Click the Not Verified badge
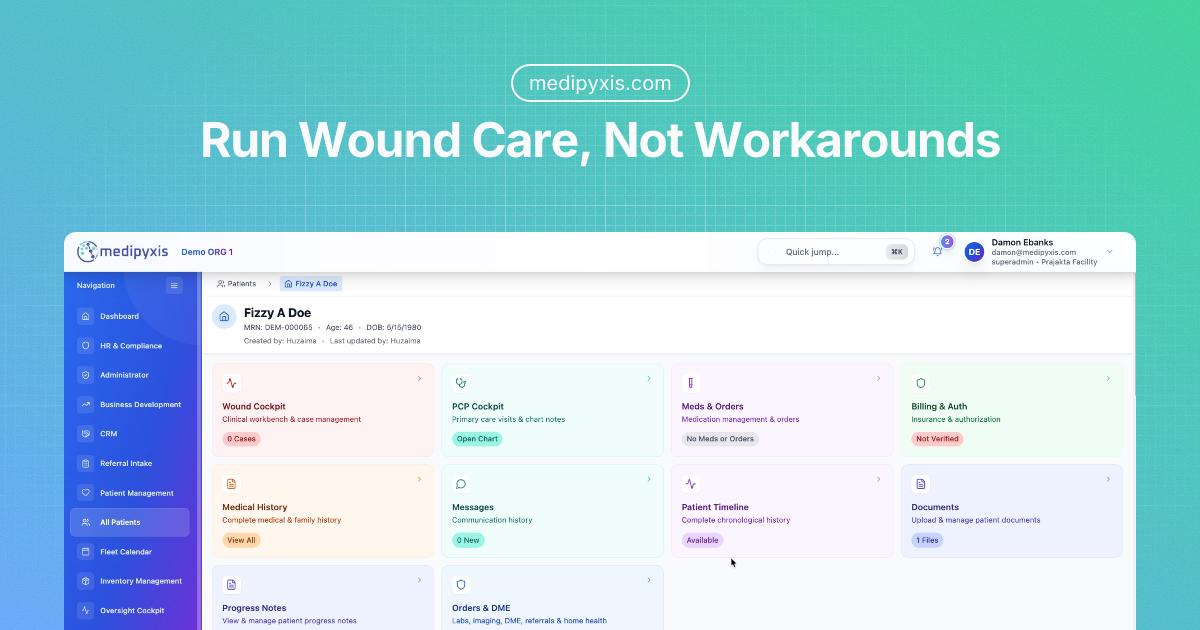 click(x=937, y=439)
